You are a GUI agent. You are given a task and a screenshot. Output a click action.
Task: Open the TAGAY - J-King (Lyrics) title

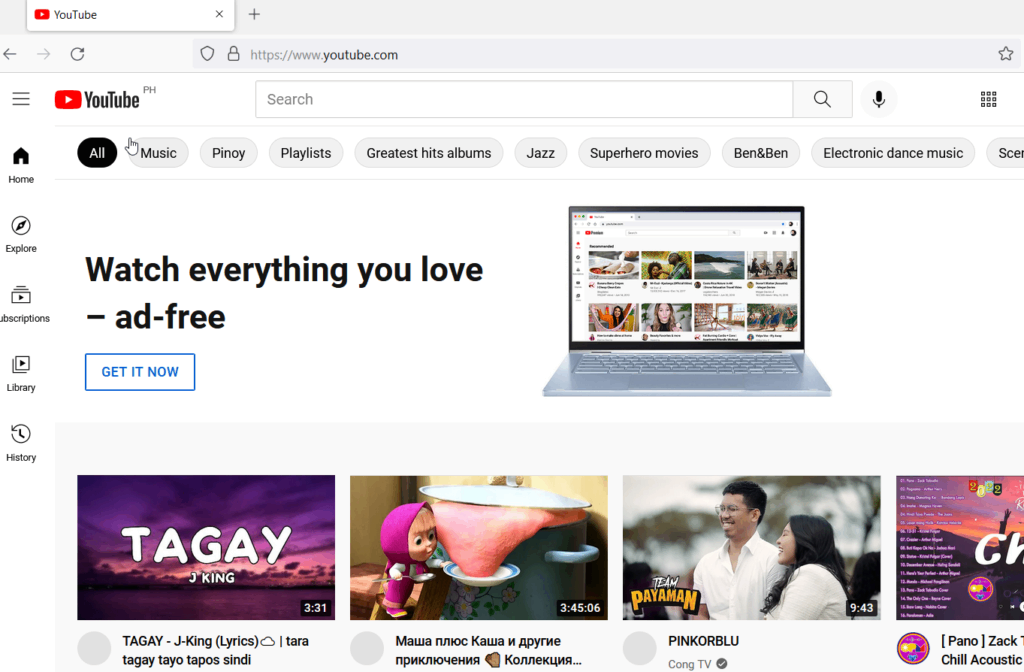(216, 650)
